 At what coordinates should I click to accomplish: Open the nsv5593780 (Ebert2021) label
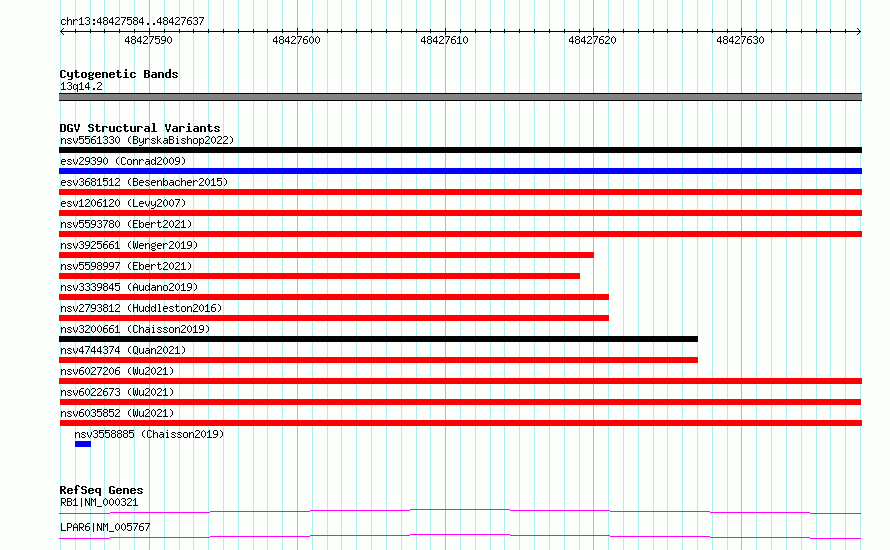126,224
